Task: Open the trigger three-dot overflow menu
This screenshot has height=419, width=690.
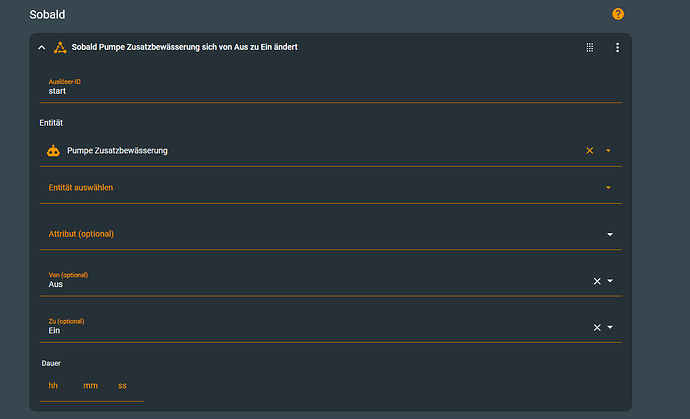Action: coord(617,47)
